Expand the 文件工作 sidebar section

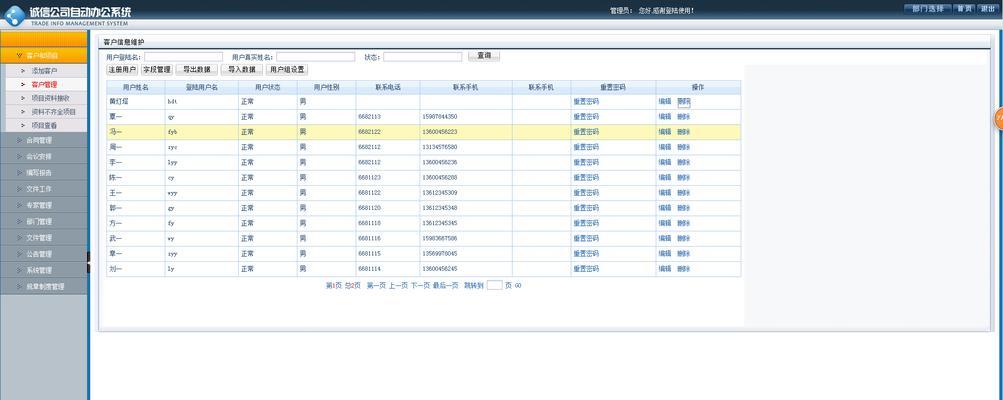43,189
